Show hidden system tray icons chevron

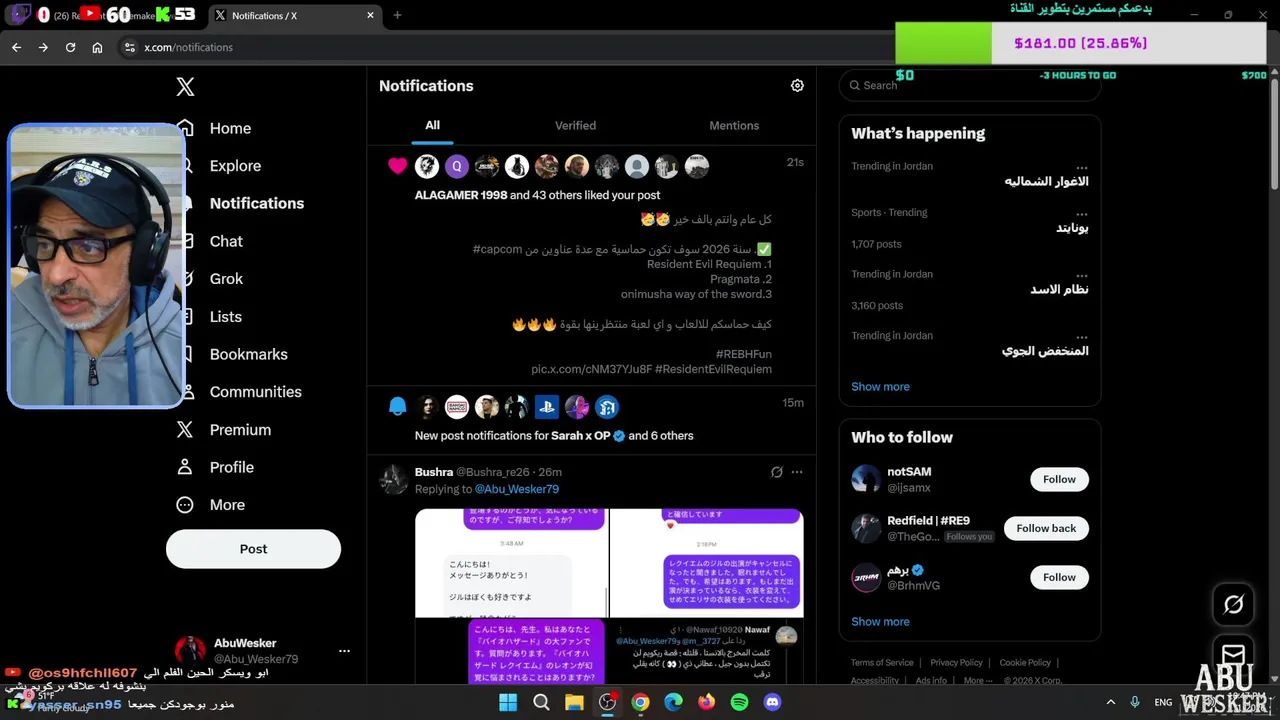1110,702
